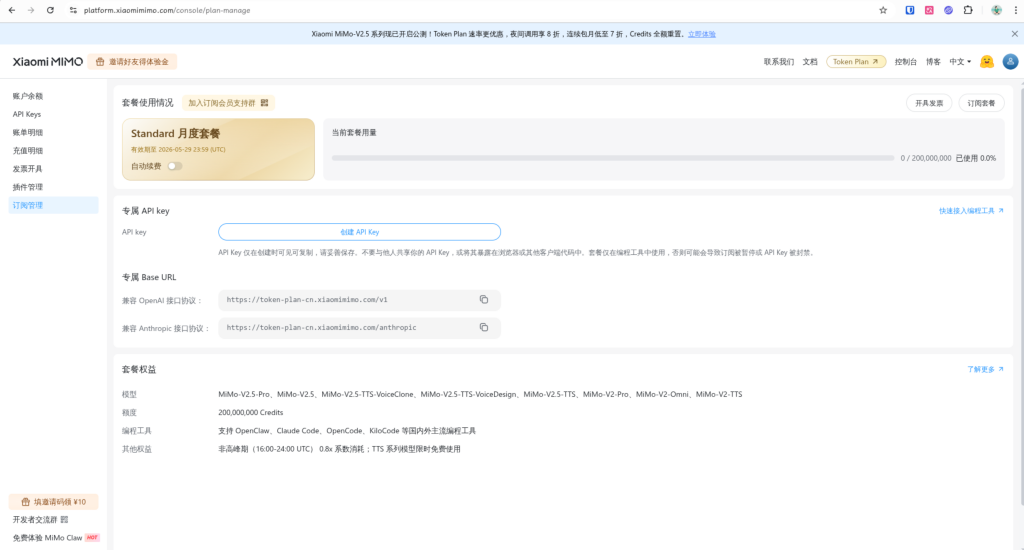Viewport: 1024px width, 550px height.
Task: Open site info icon in address bar
Action: 73,10
